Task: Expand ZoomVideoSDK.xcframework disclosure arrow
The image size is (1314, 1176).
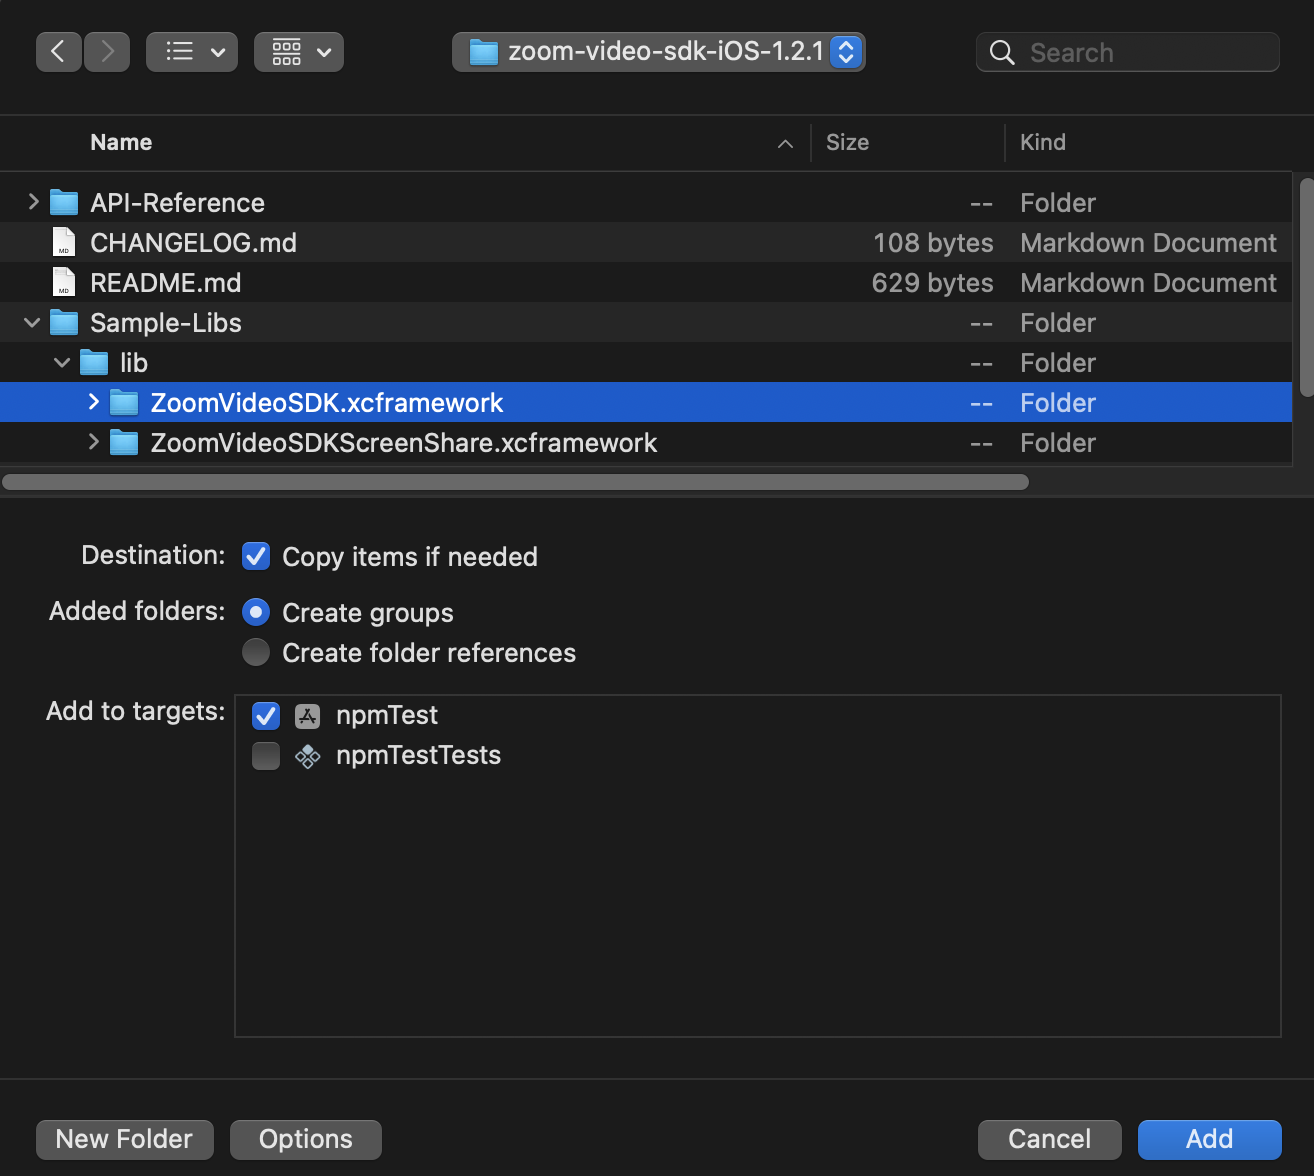Action: (x=93, y=402)
